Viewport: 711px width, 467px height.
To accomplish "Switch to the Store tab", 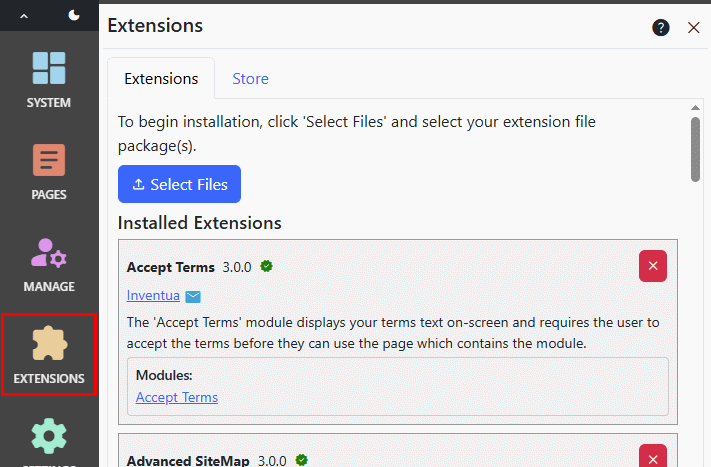I will tap(250, 78).
